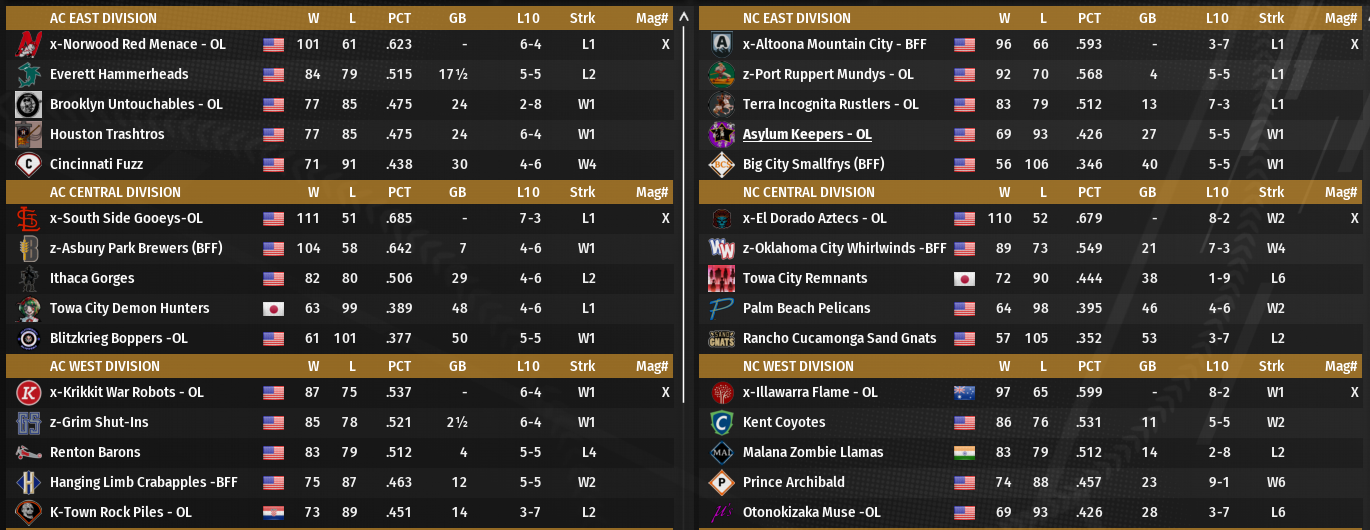1370x530 pixels.
Task: Open the Palm Beach Pelicans team page
Action: [806, 308]
